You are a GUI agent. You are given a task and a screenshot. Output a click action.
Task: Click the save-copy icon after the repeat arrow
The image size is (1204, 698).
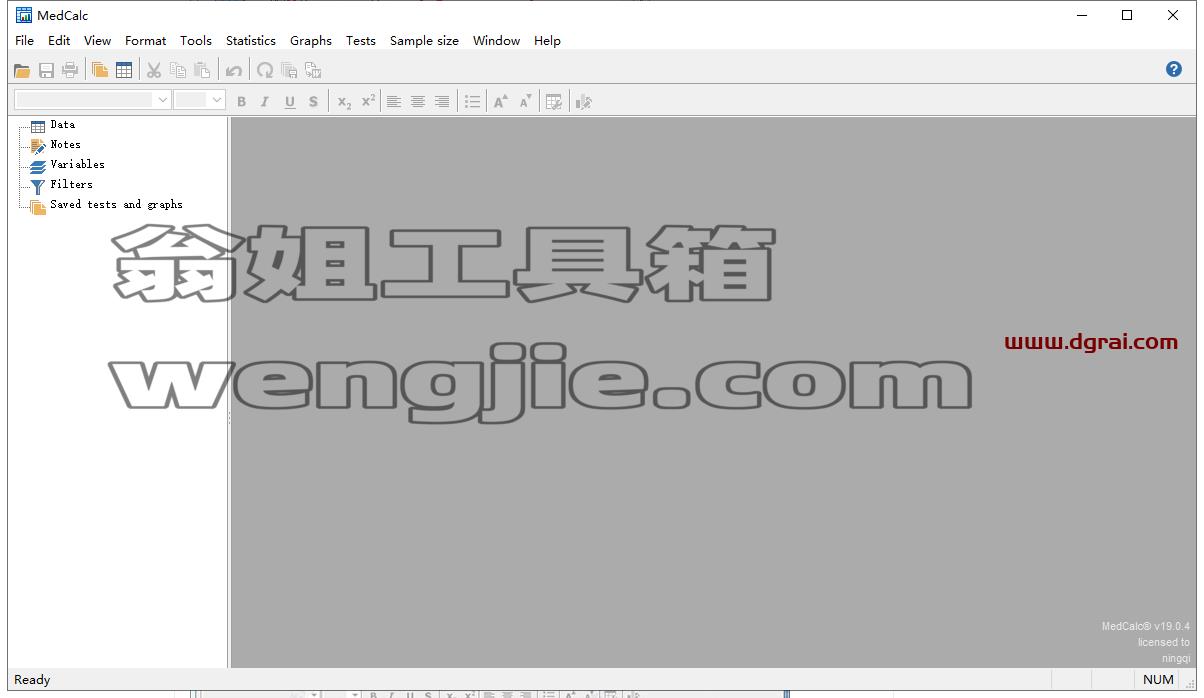pyautogui.click(x=289, y=70)
